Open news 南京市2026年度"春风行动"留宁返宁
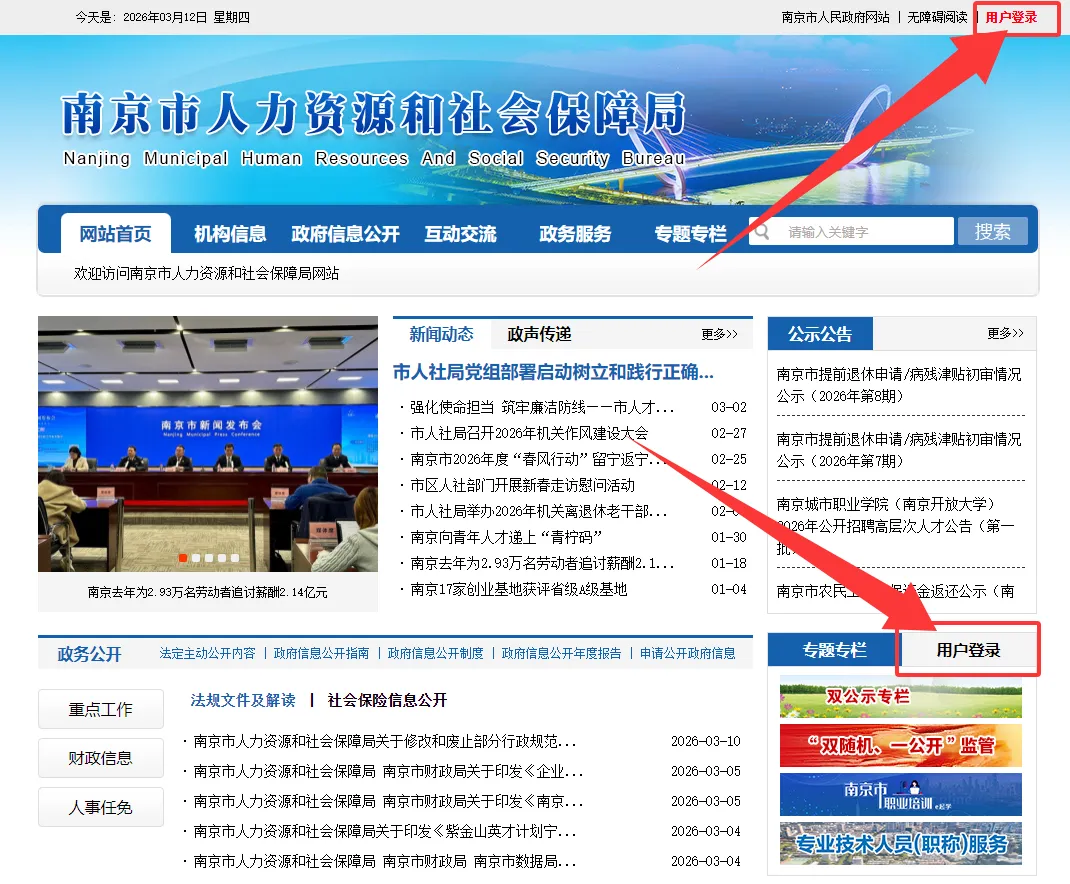The width and height of the screenshot is (1070, 884). click(x=539, y=459)
